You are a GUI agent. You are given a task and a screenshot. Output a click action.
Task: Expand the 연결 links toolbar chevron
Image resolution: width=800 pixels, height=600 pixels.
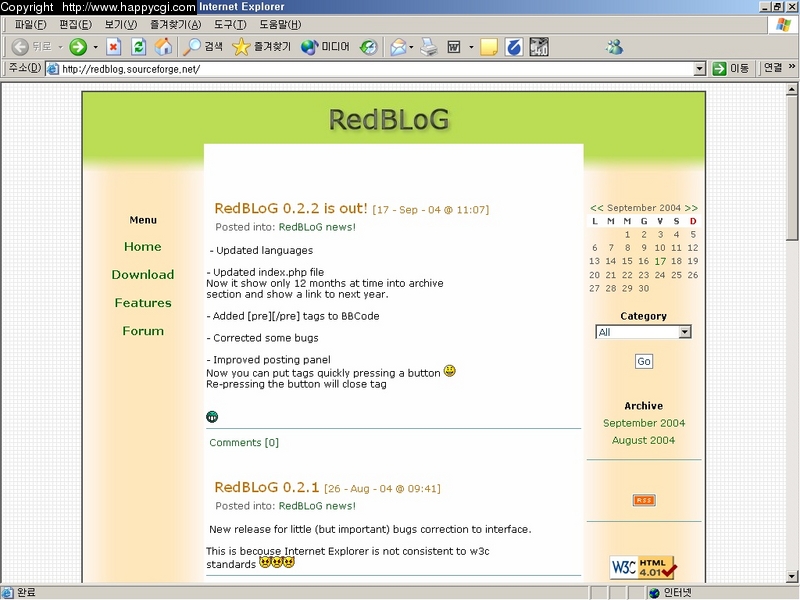792,66
